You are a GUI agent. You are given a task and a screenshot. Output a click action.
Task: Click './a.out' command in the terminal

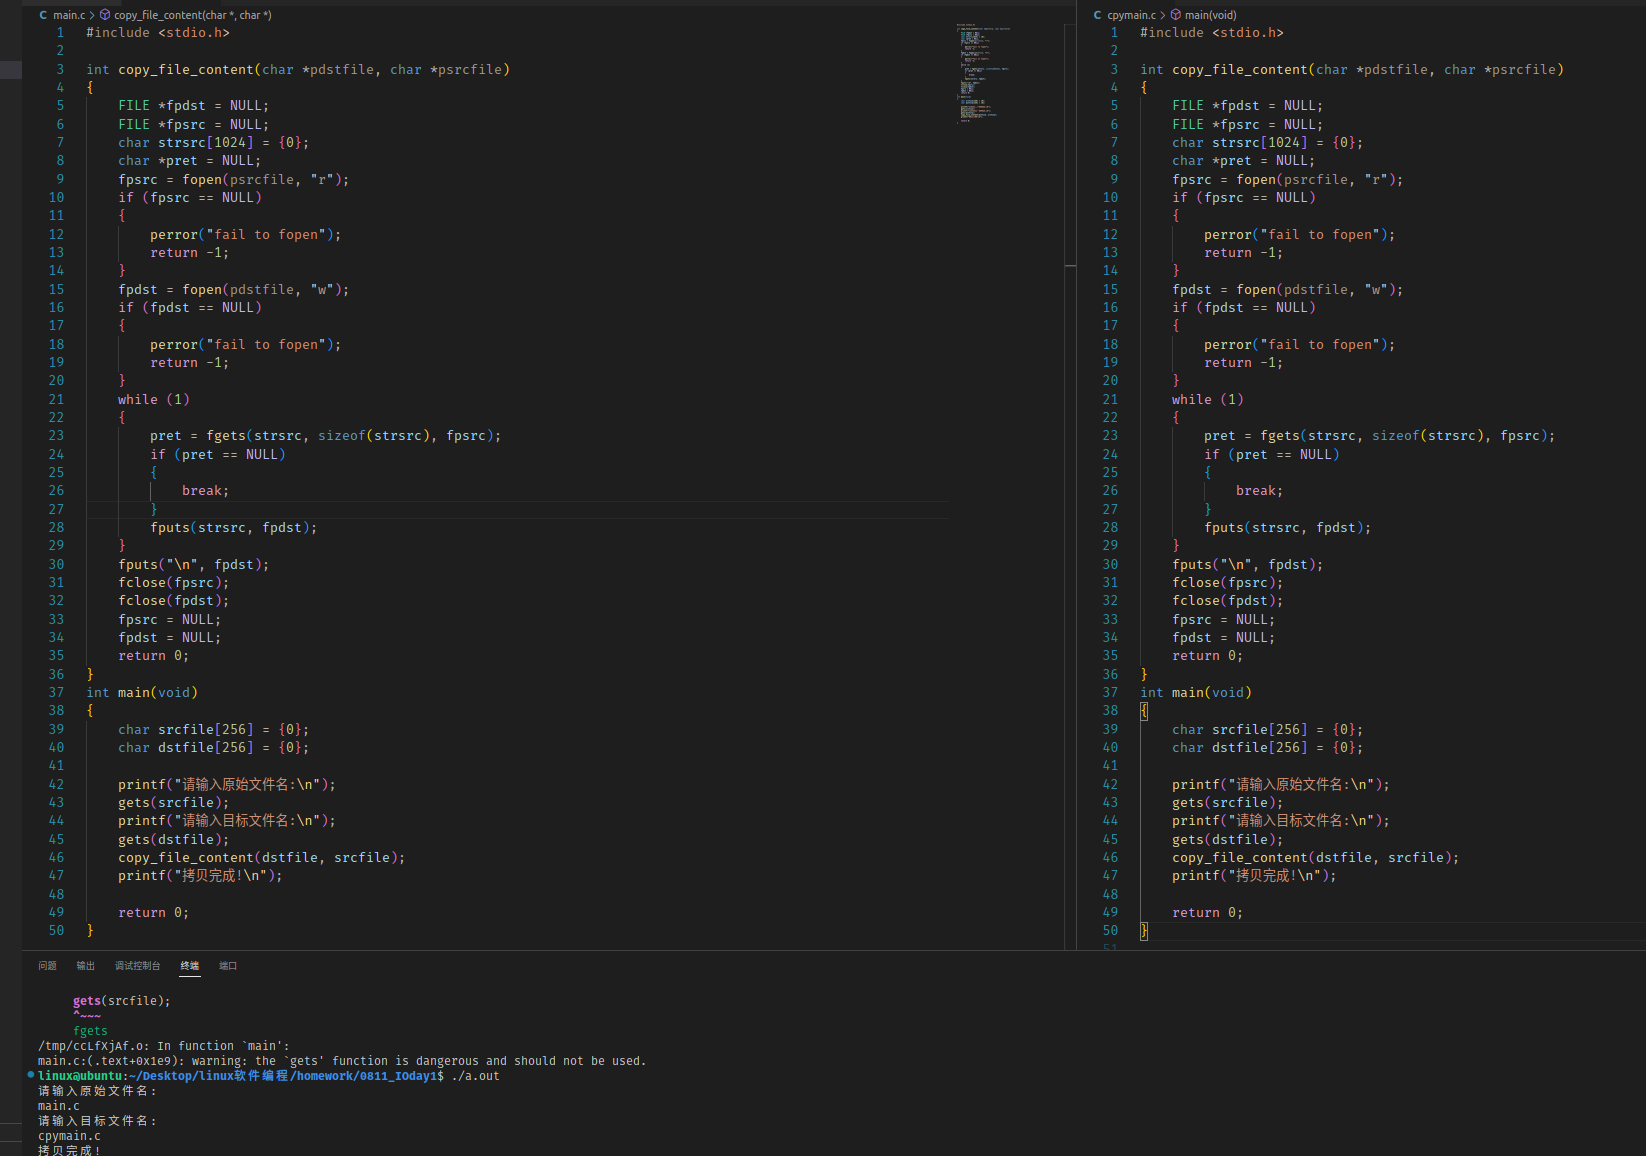pyautogui.click(x=476, y=1076)
